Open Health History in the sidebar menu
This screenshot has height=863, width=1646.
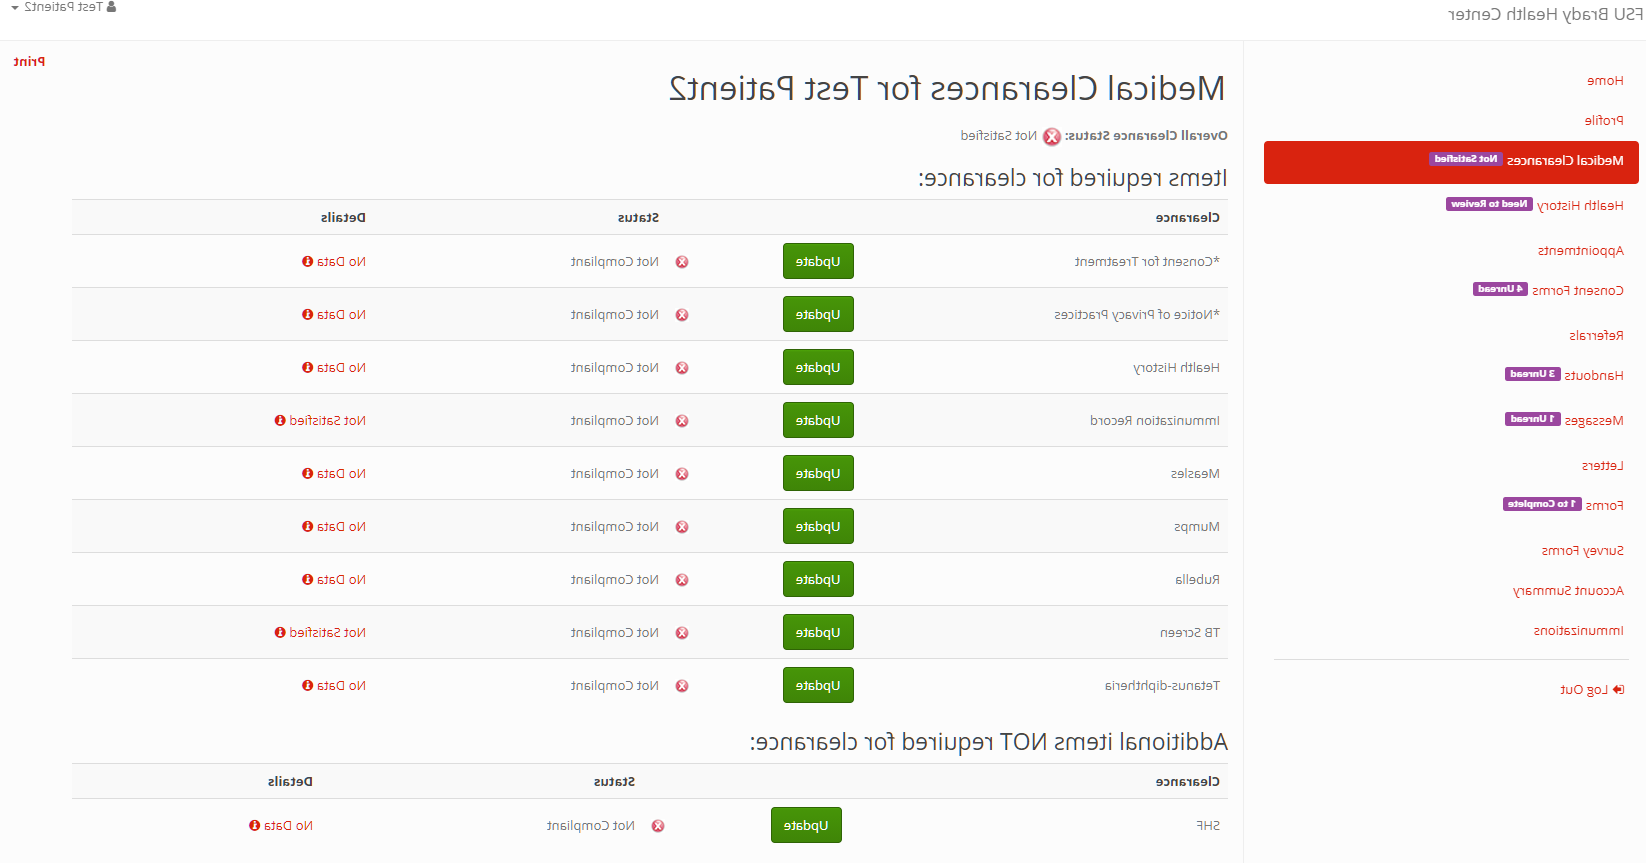(x=1580, y=205)
